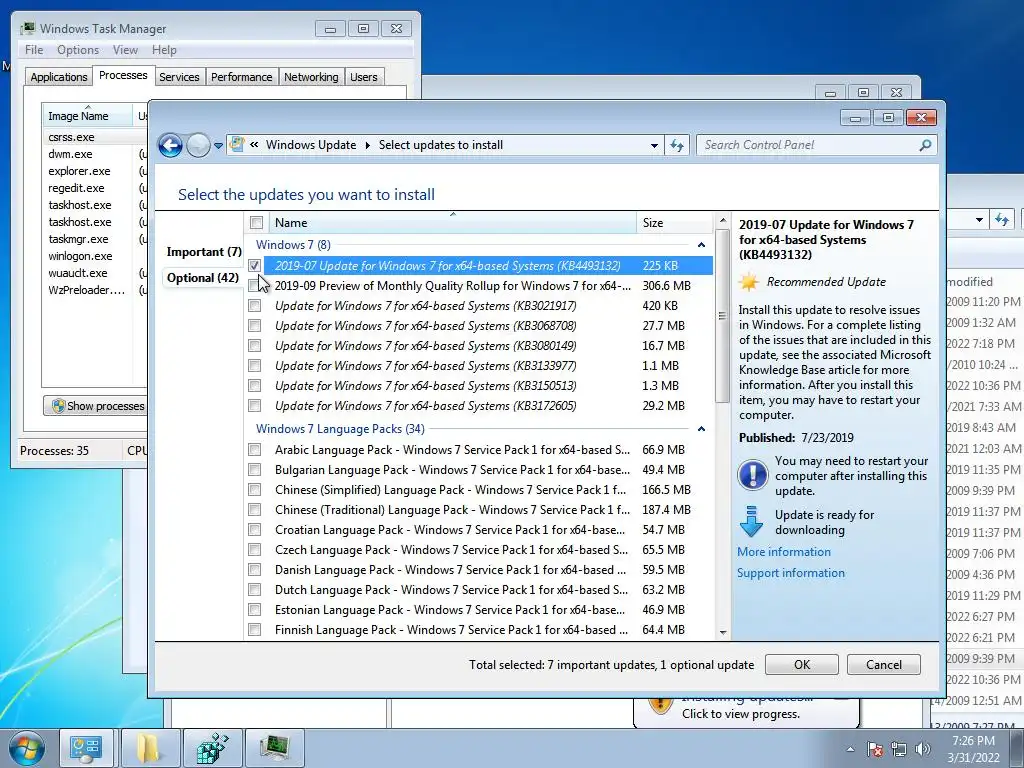Open the More information link

tap(784, 552)
